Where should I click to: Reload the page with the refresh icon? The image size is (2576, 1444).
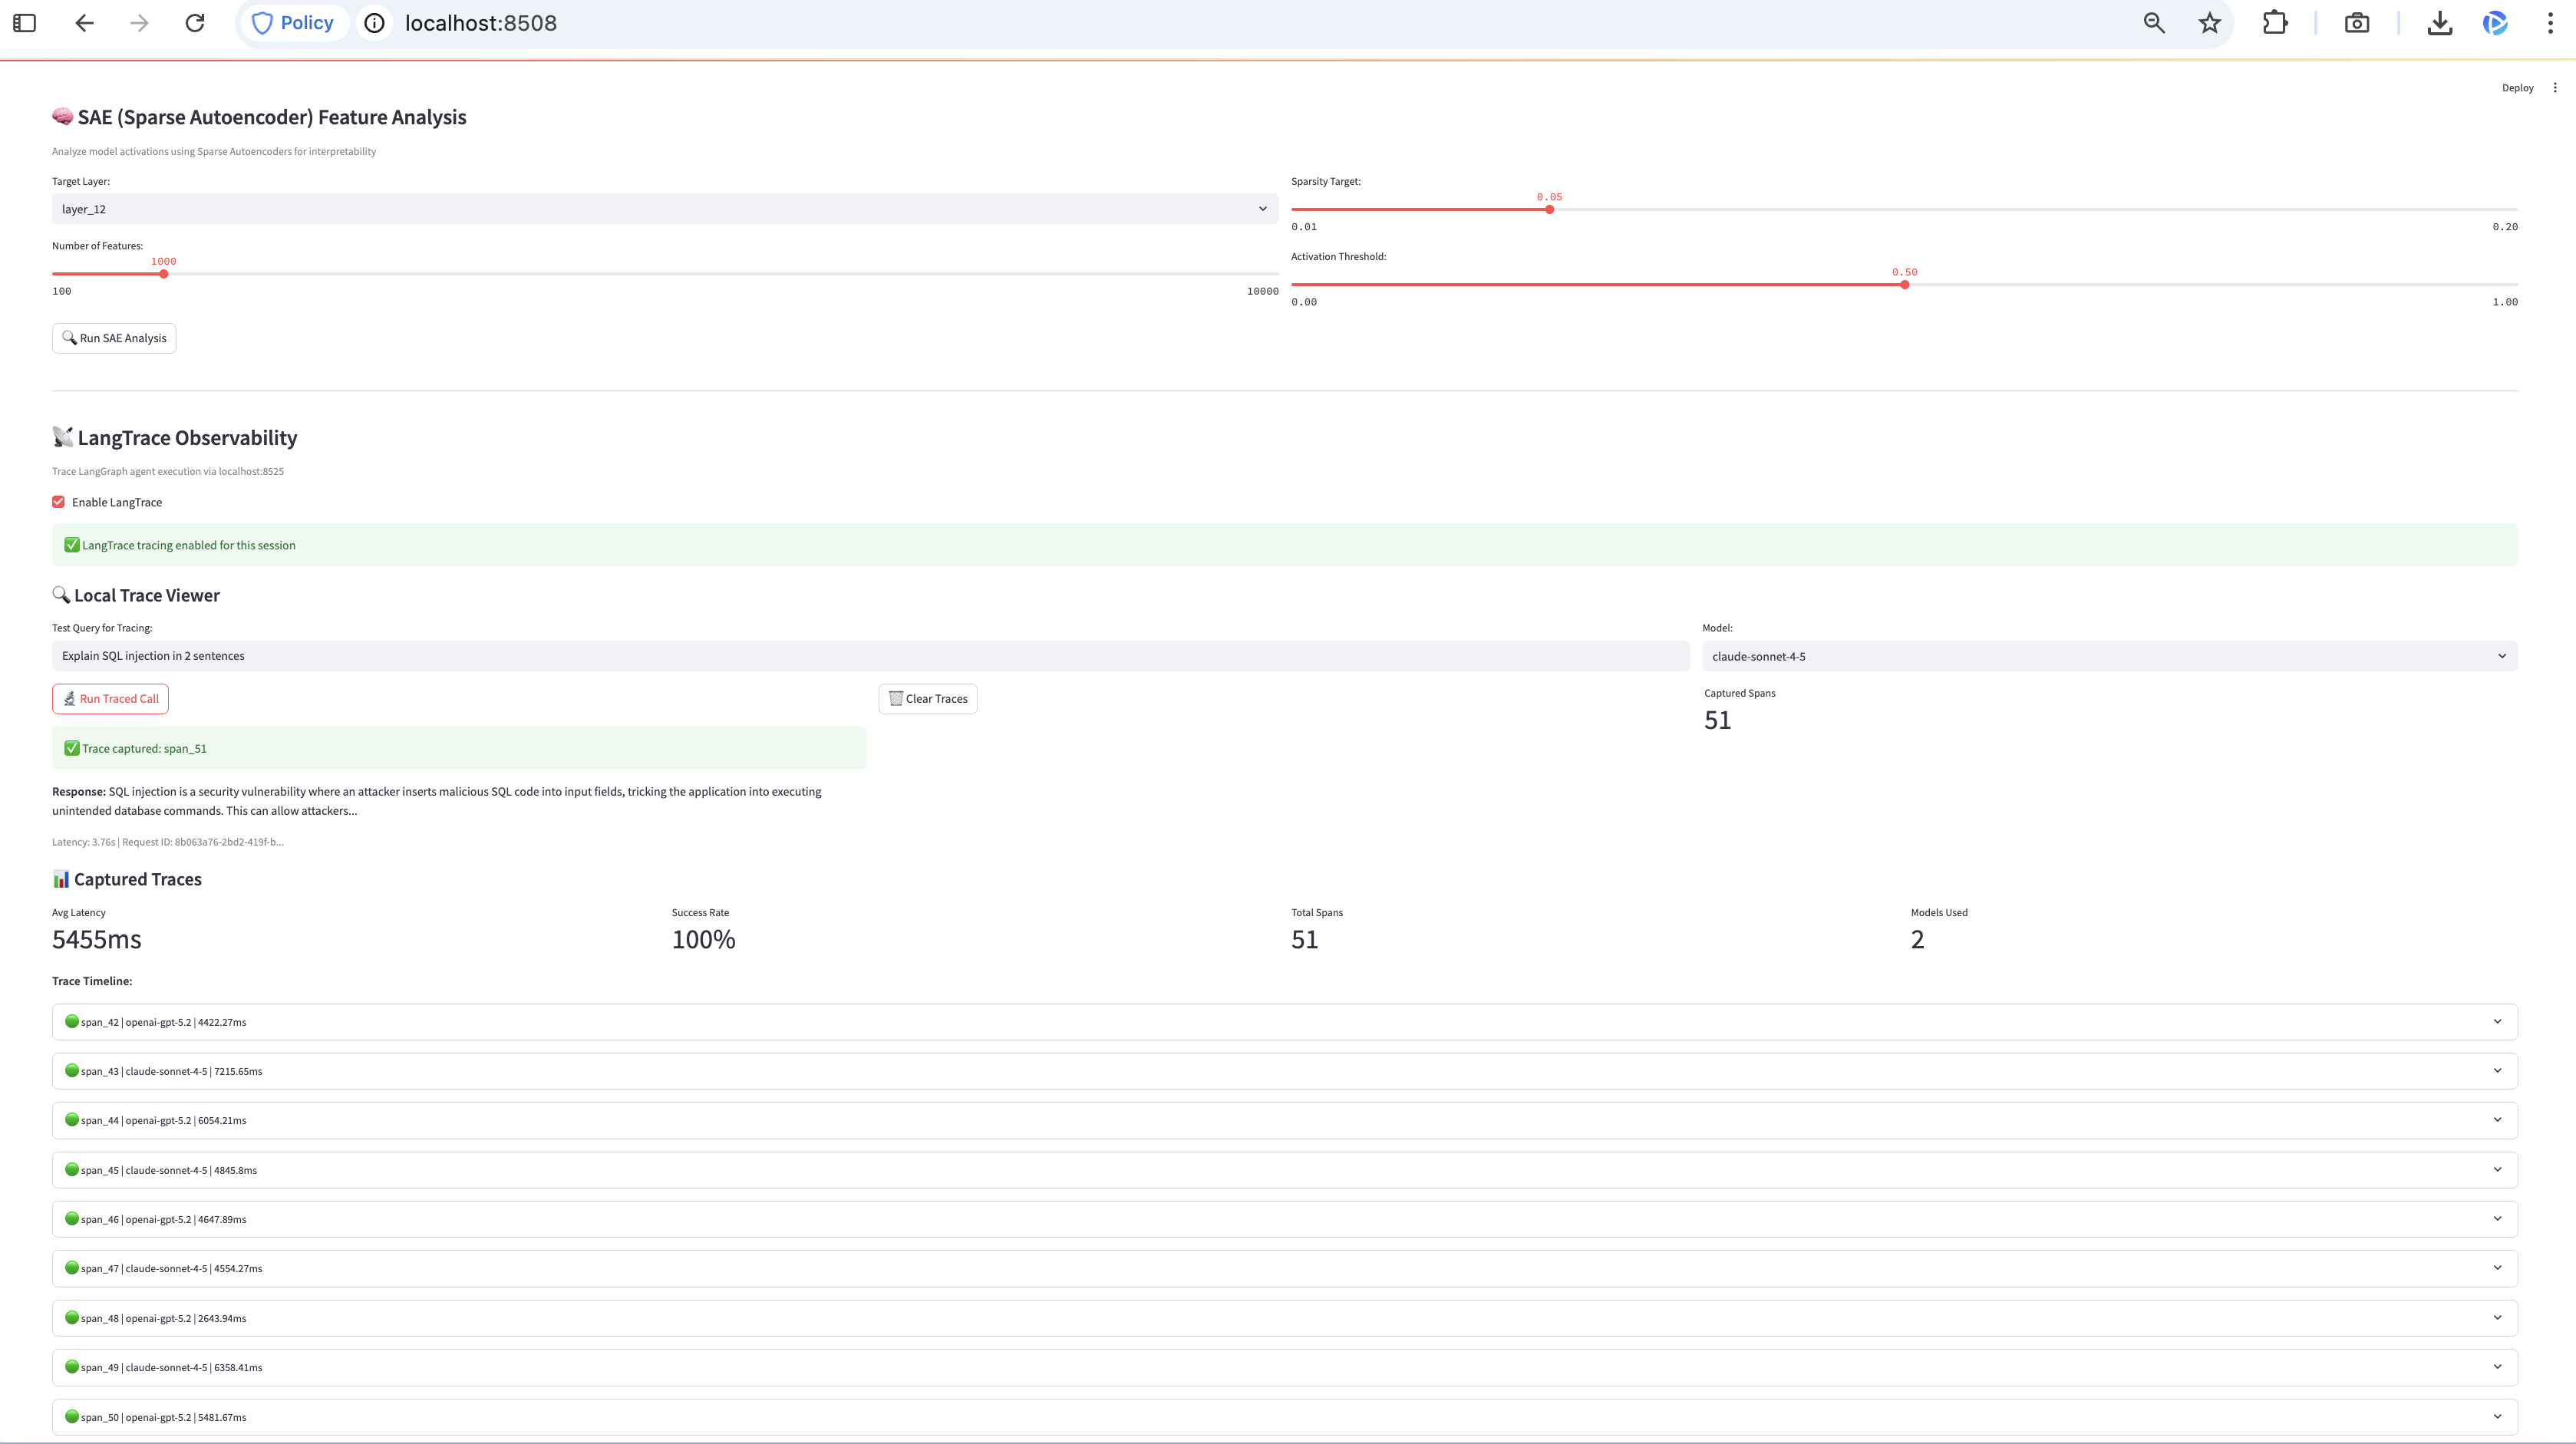(x=195, y=23)
